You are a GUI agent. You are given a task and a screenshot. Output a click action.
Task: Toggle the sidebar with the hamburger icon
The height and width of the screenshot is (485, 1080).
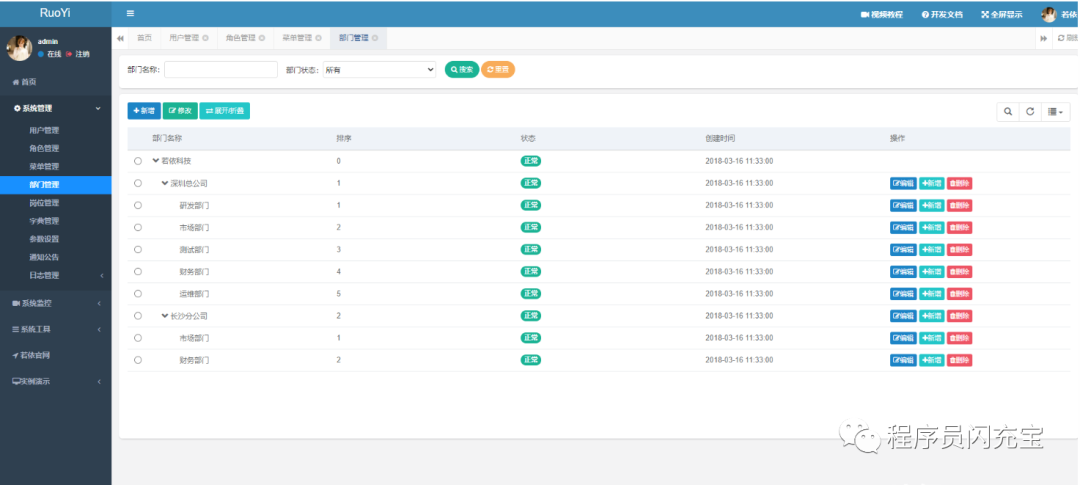[x=130, y=14]
